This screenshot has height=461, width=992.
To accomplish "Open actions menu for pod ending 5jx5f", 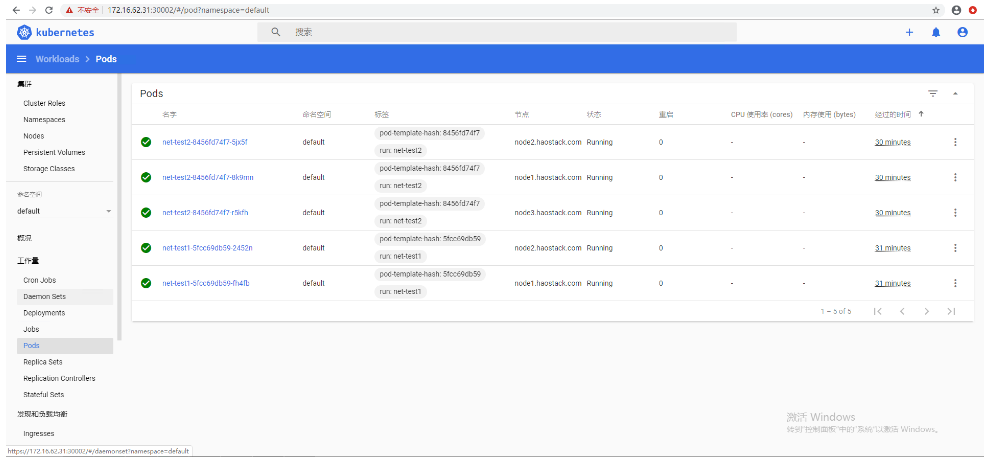I will click(x=955, y=142).
